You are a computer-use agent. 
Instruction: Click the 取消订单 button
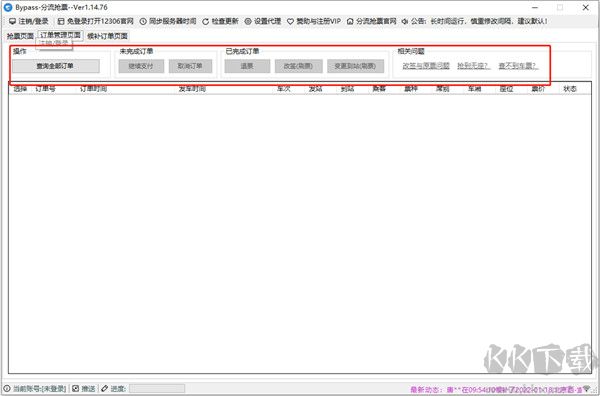click(191, 66)
